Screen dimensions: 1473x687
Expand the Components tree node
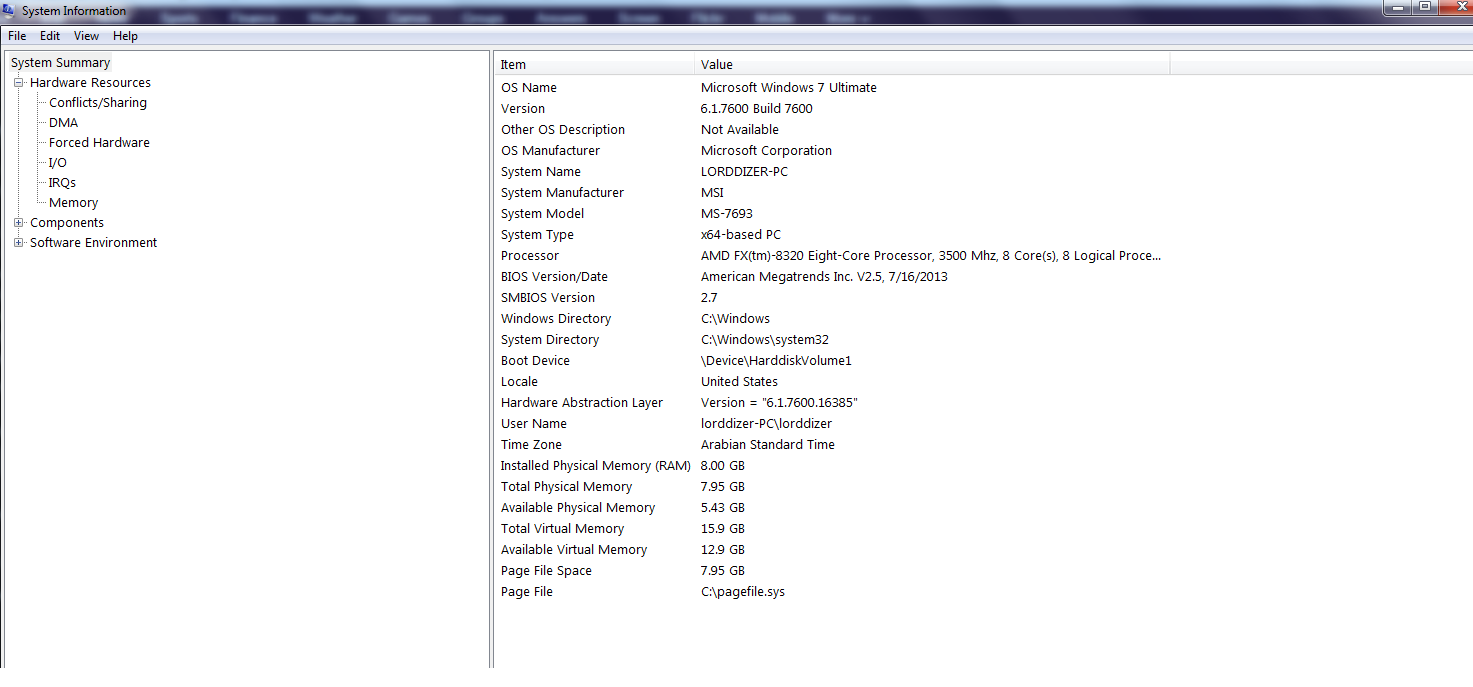[18, 223]
